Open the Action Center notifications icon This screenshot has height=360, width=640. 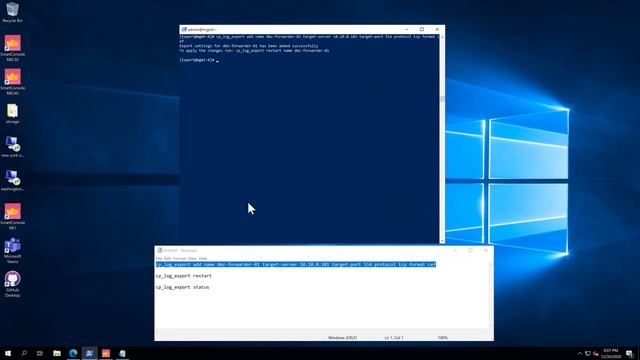(630, 353)
